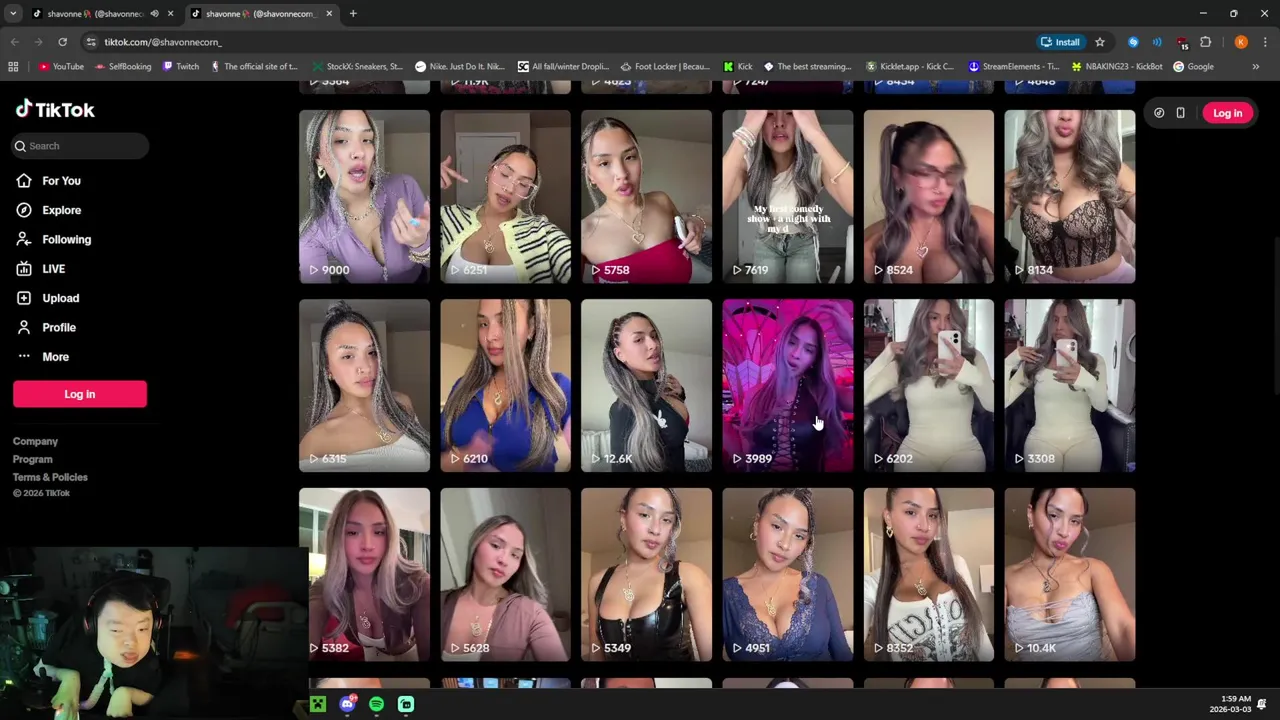This screenshot has height=720, width=1280.
Task: Open the Google bookmark
Action: pyautogui.click(x=1193, y=67)
